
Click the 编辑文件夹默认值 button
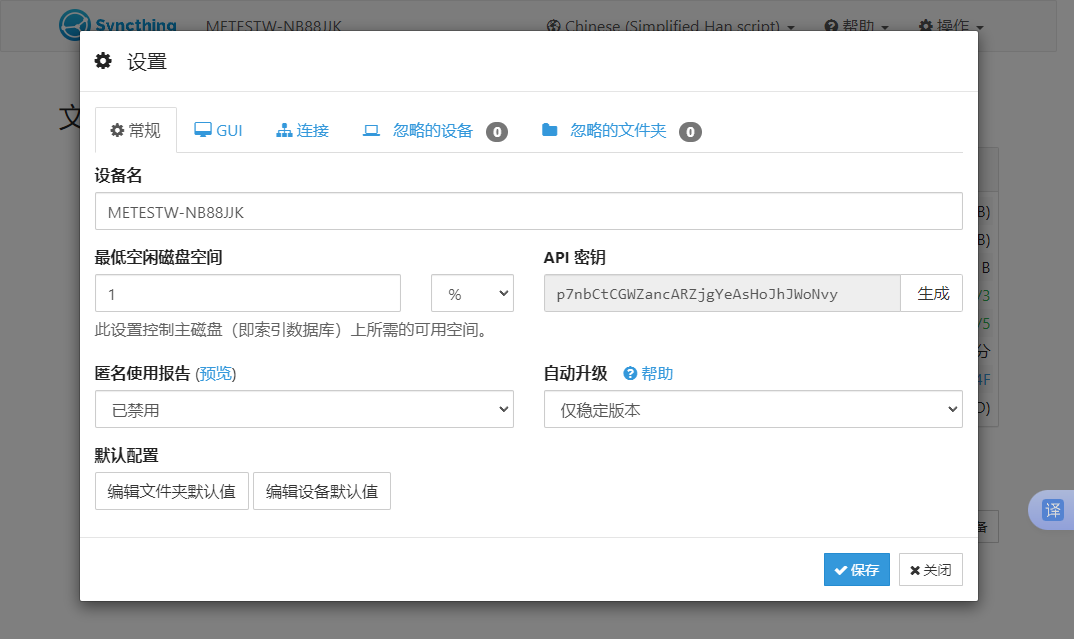coord(171,491)
